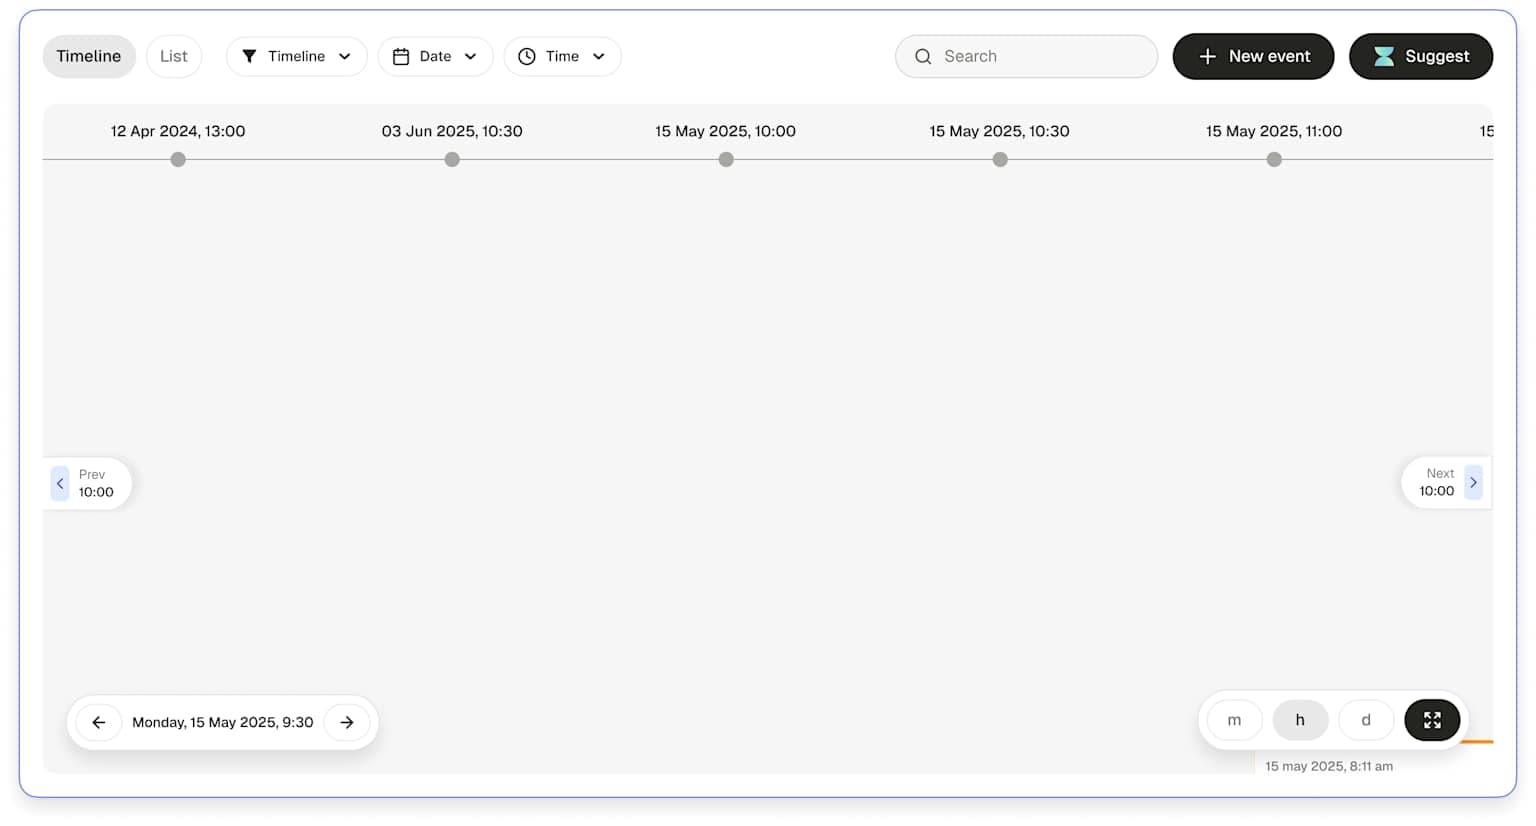Click the funnel icon in the Timeline filter

point(250,56)
